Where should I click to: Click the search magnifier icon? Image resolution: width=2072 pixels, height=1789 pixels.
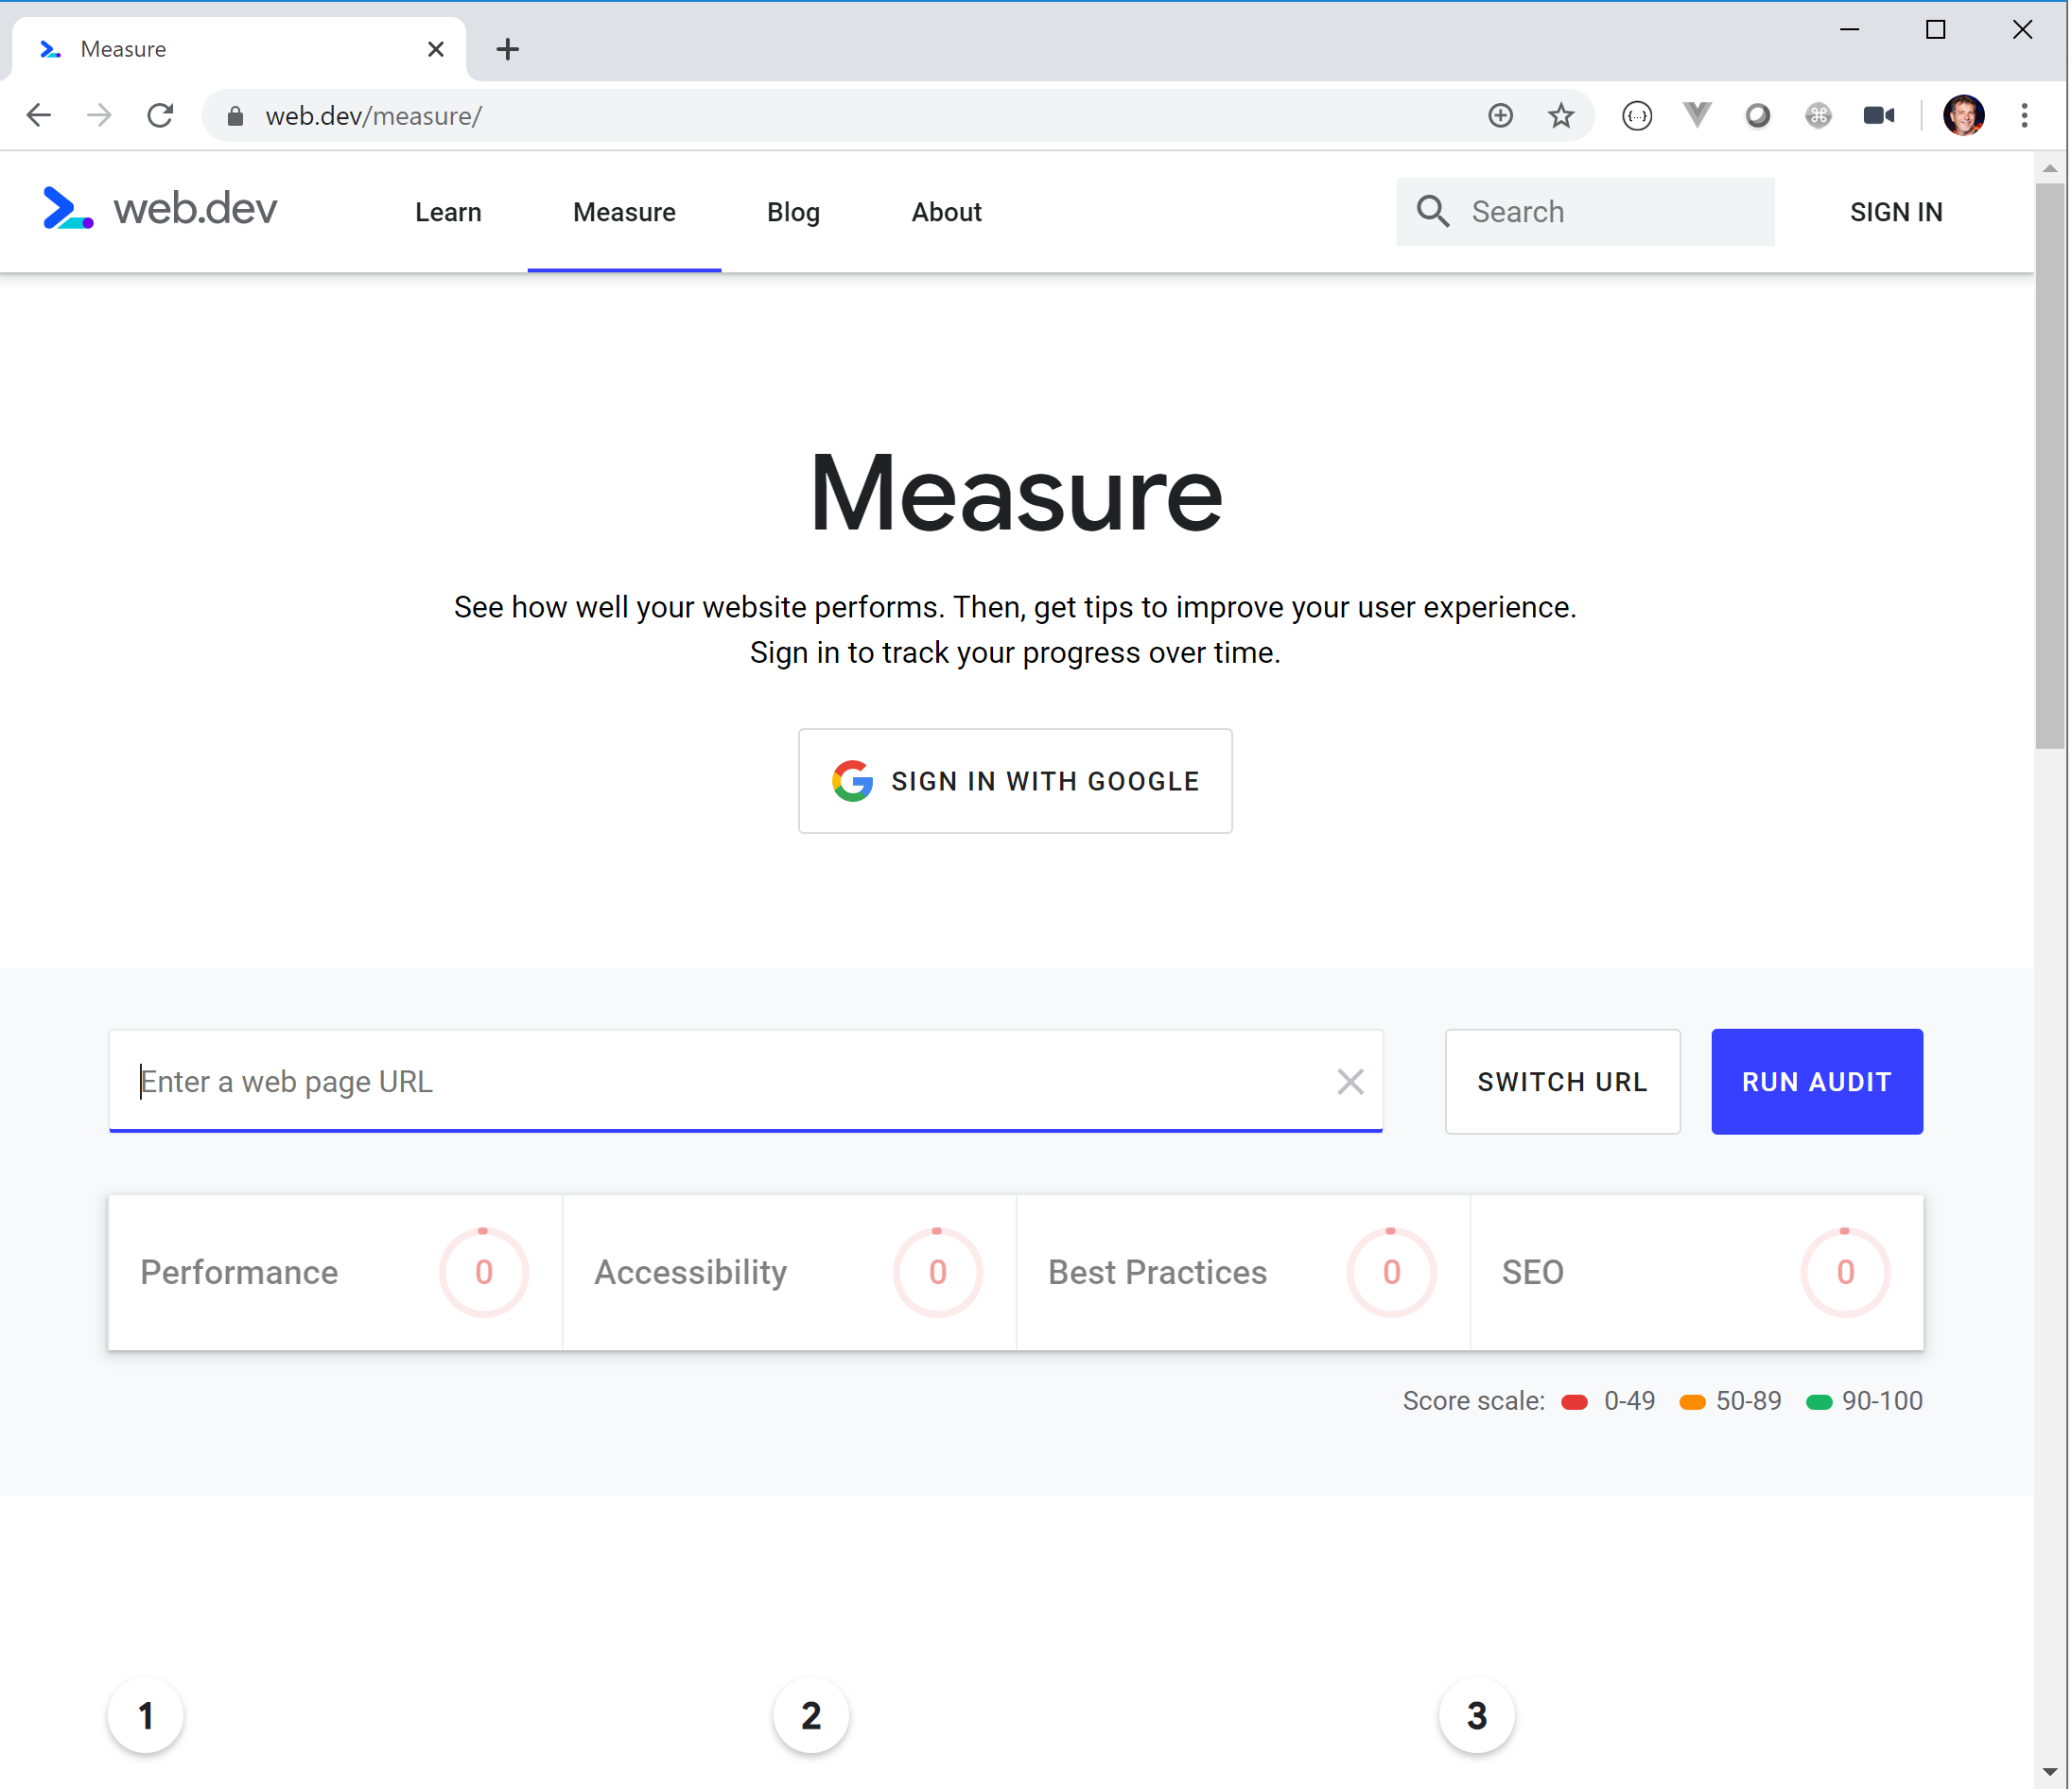1432,211
